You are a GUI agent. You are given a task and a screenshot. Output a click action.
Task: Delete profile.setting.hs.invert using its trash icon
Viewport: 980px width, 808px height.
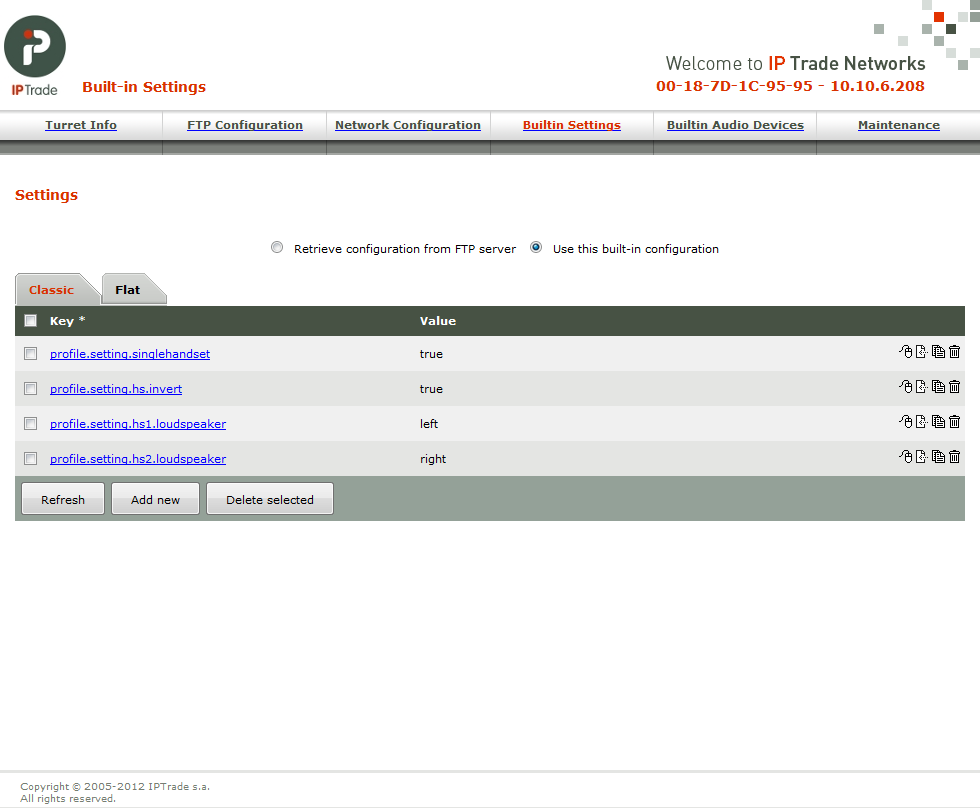tap(954, 387)
